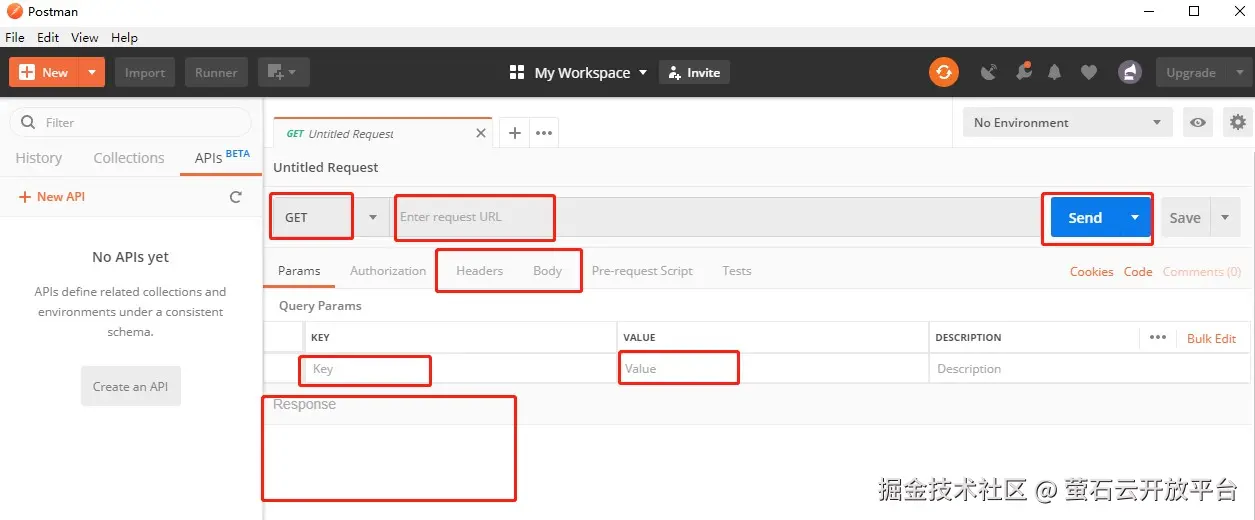Click the Value input field
Screen dimensions: 1255x520
coord(772,369)
